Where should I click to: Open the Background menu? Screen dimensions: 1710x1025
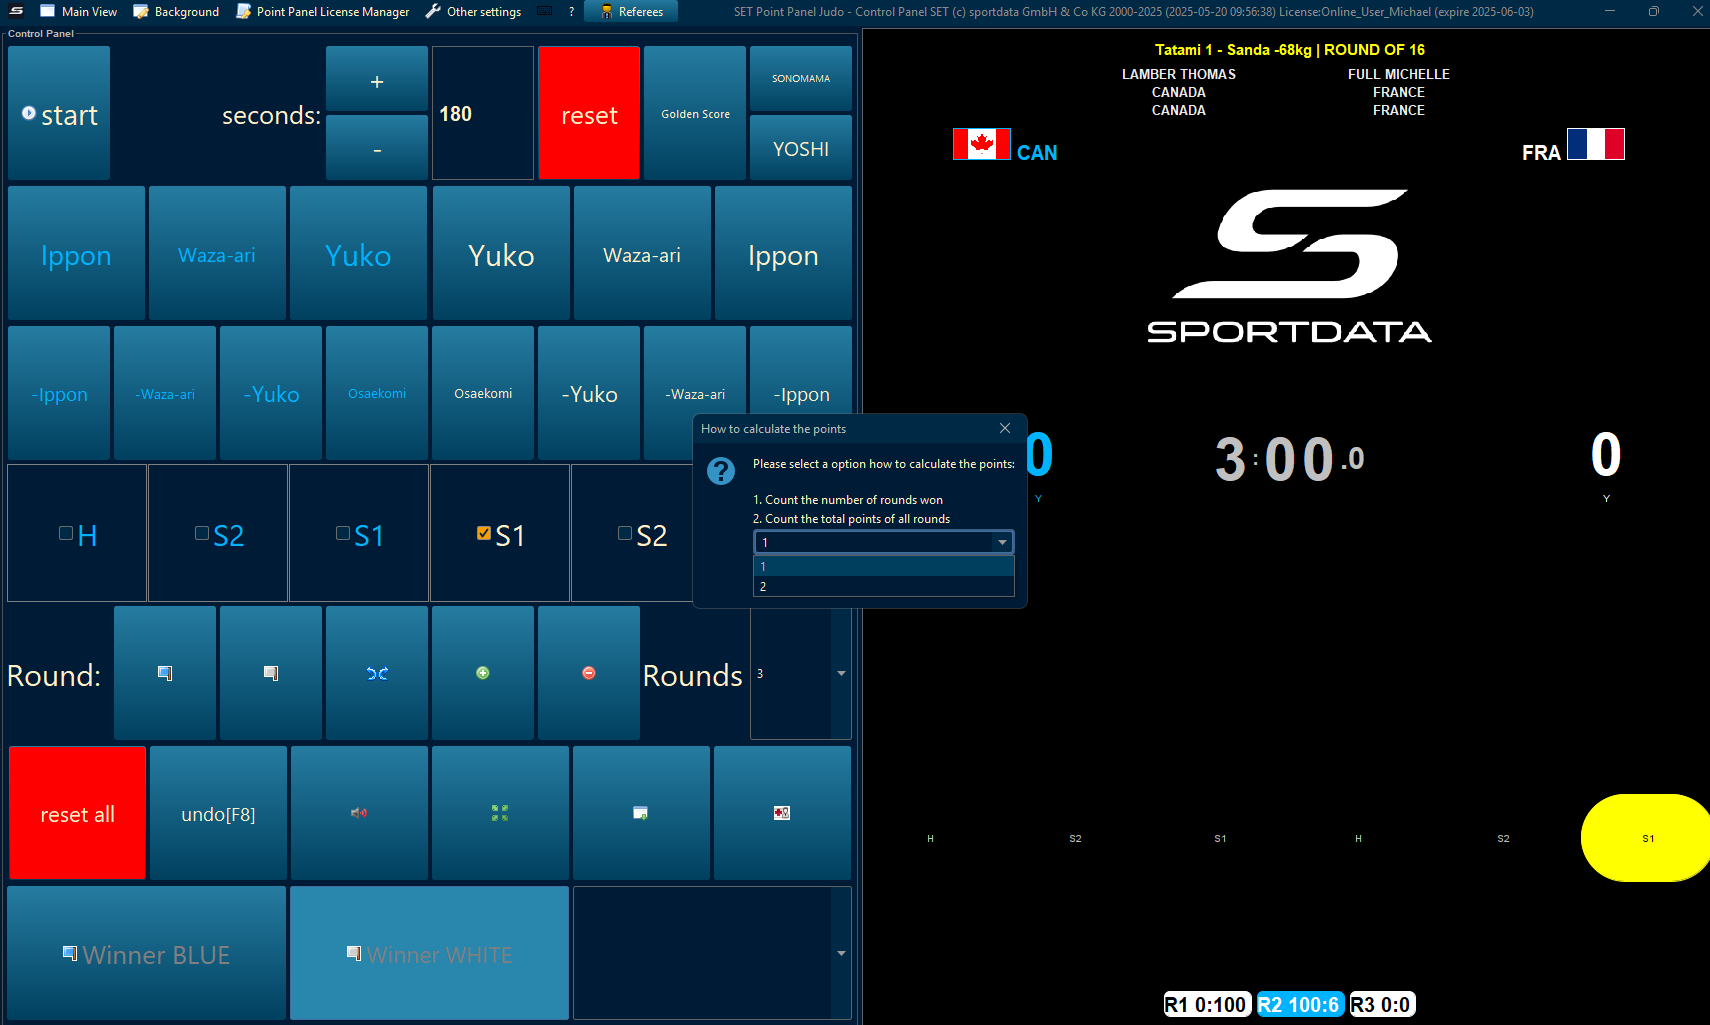(x=176, y=12)
